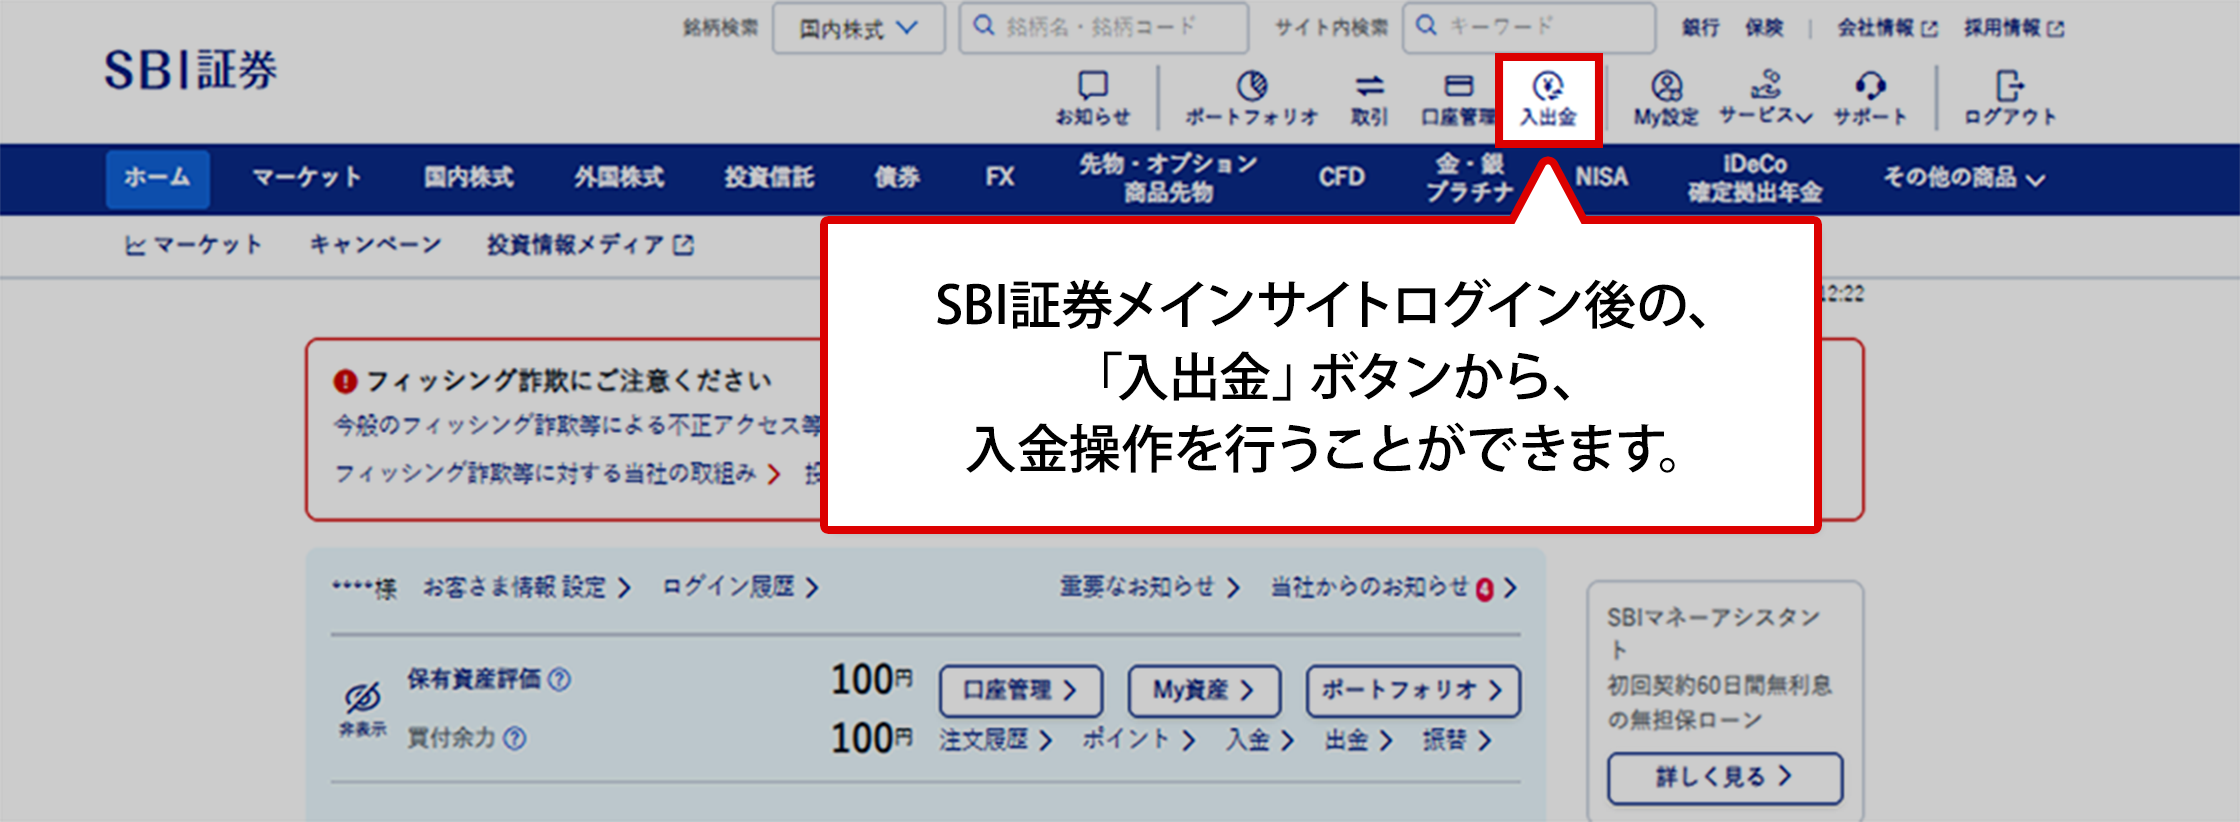Screen dimensions: 2240x822
Task: Open the 国内株式 search type dropdown
Action: pyautogui.click(x=858, y=28)
